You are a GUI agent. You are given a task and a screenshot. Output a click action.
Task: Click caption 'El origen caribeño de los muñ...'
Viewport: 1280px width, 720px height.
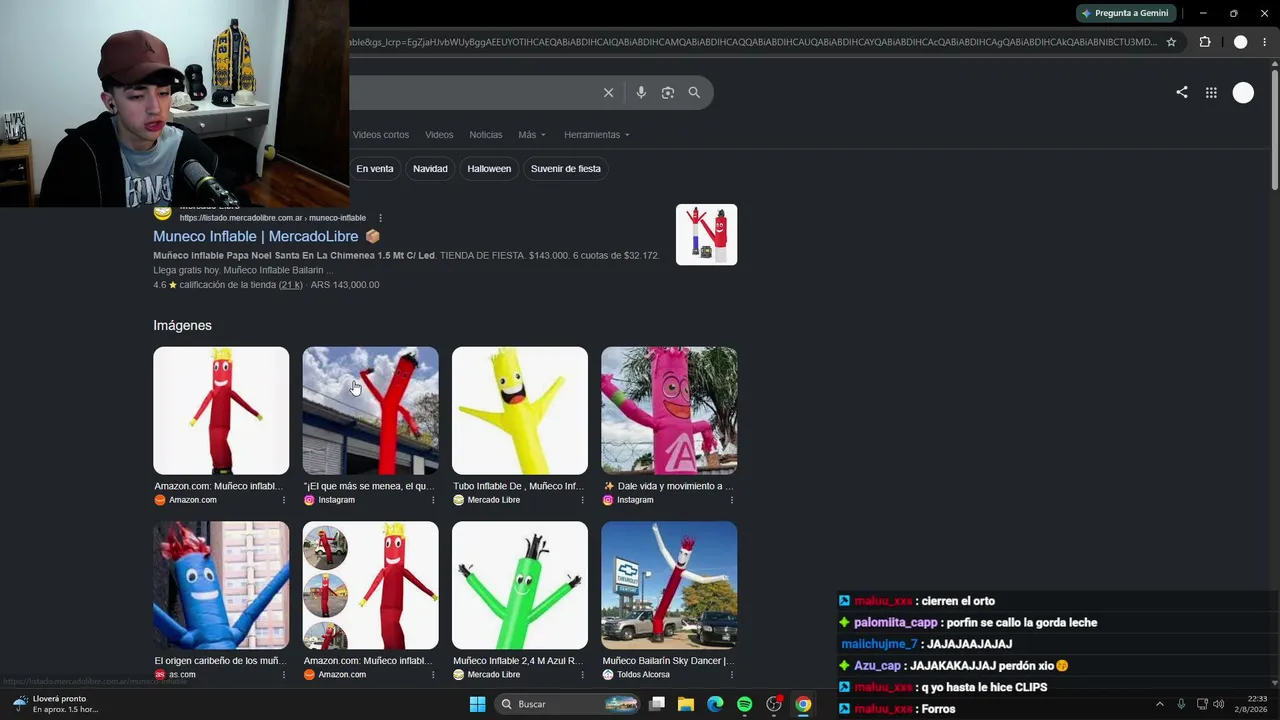(x=220, y=661)
